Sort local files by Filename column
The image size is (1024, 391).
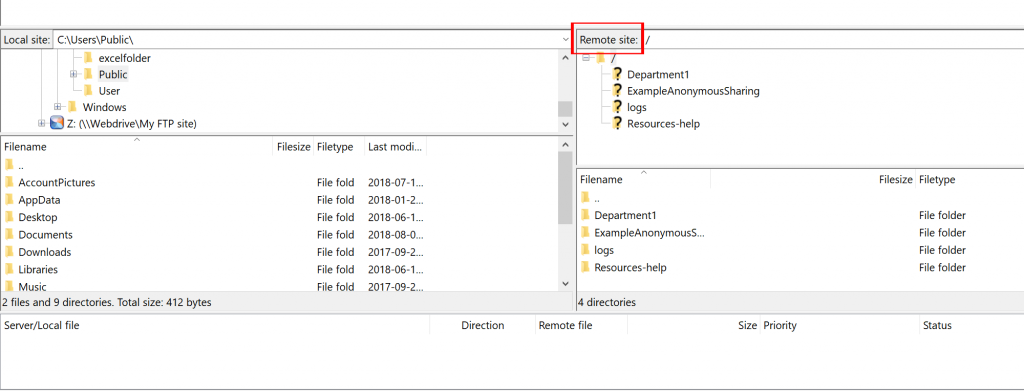(x=137, y=147)
